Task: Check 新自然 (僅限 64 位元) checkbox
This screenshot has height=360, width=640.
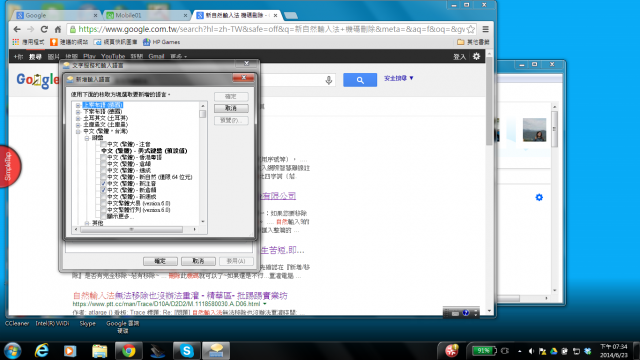Action: click(x=104, y=177)
